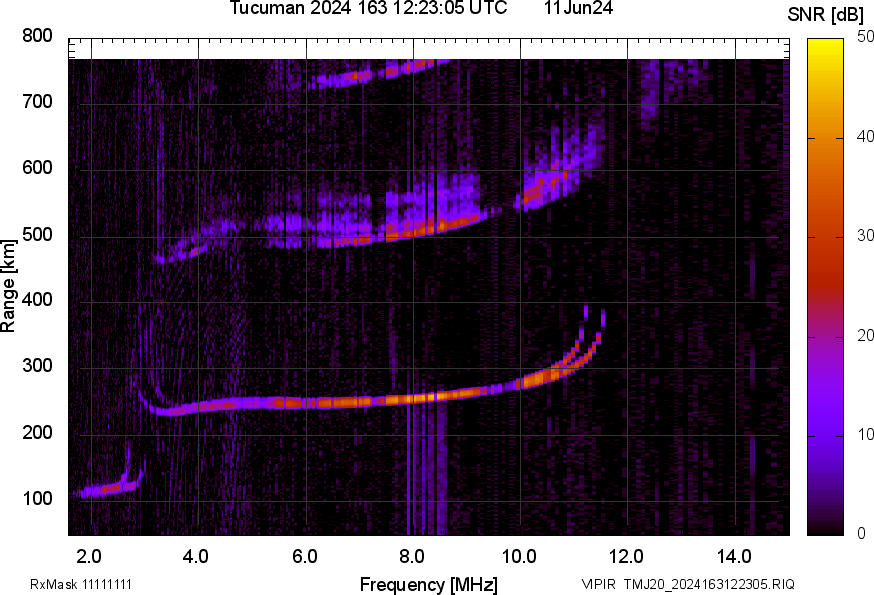Image resolution: width=874 pixels, height=595 pixels.
Task: Click the "SNR [dB]" colorbar label
Action: click(x=825, y=15)
